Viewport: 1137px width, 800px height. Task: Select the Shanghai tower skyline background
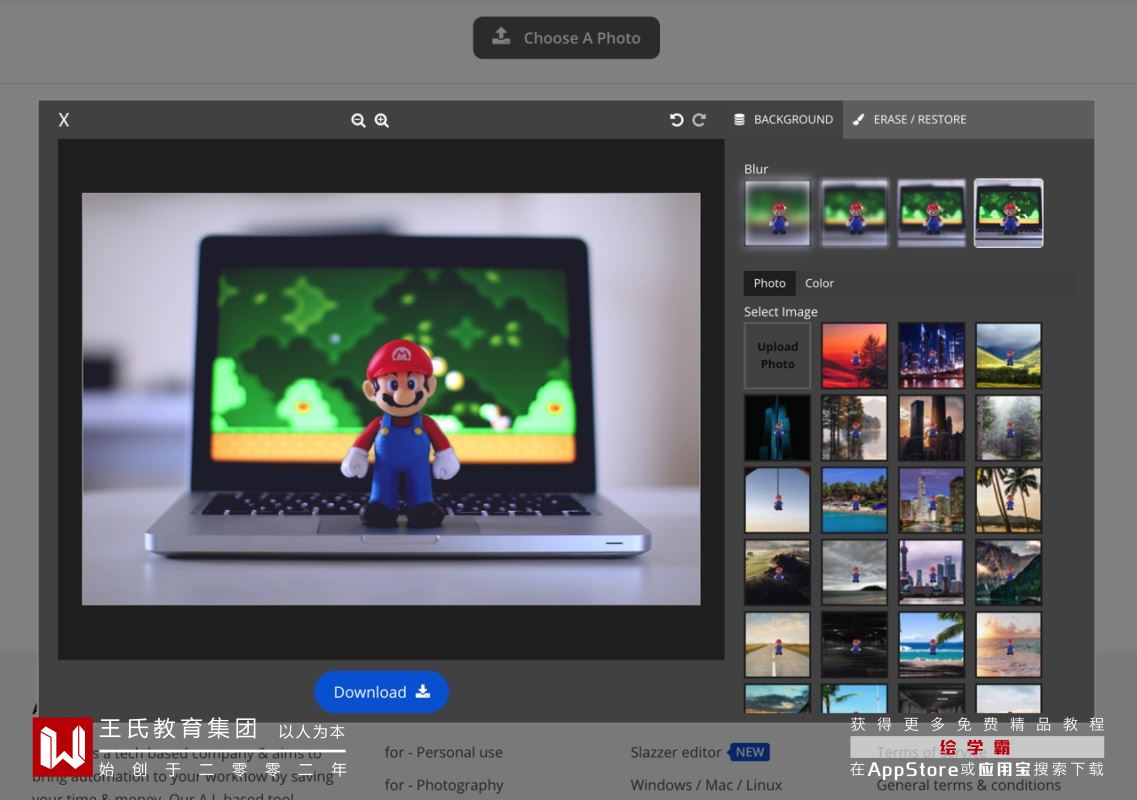coord(932,572)
